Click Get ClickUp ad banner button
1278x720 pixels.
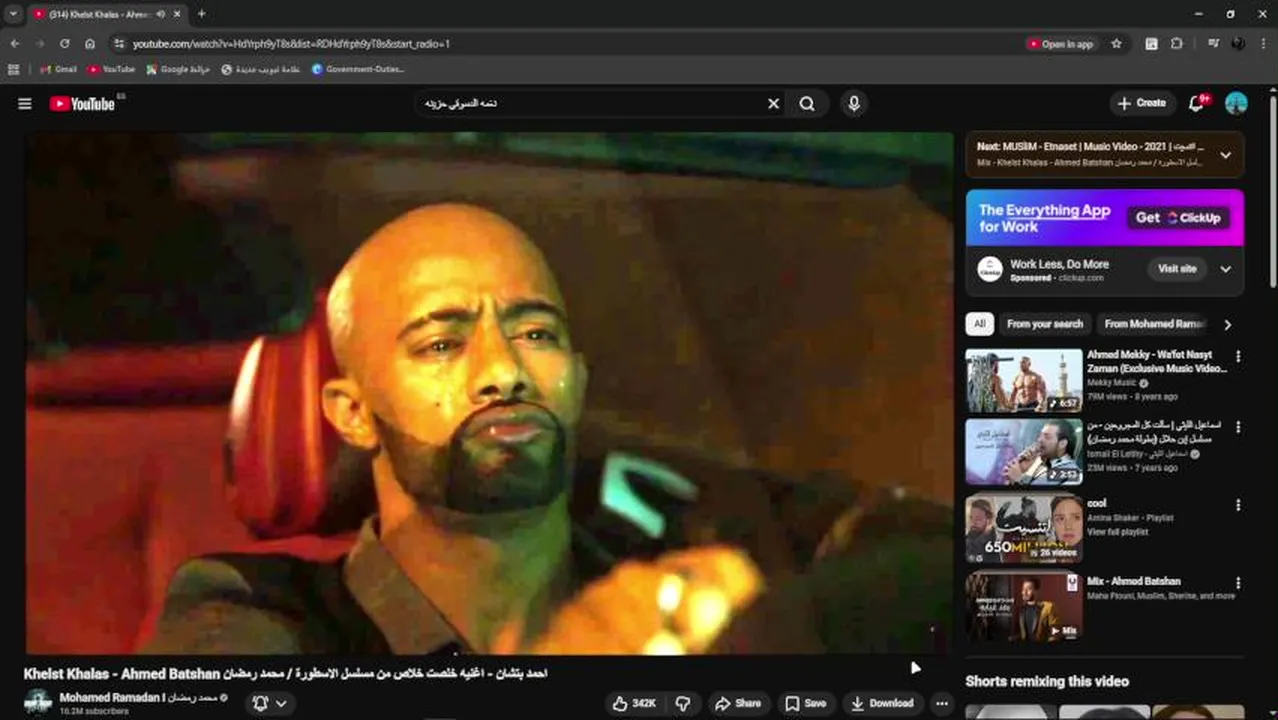pyautogui.click(x=1178, y=217)
